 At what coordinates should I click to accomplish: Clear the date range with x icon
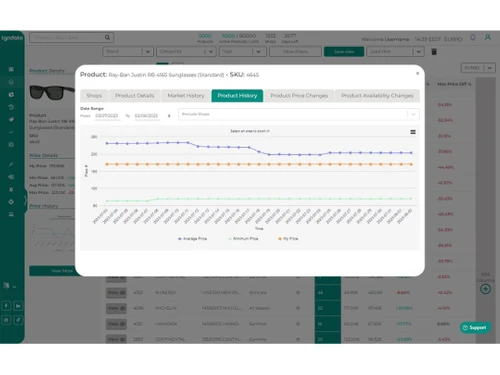169,116
